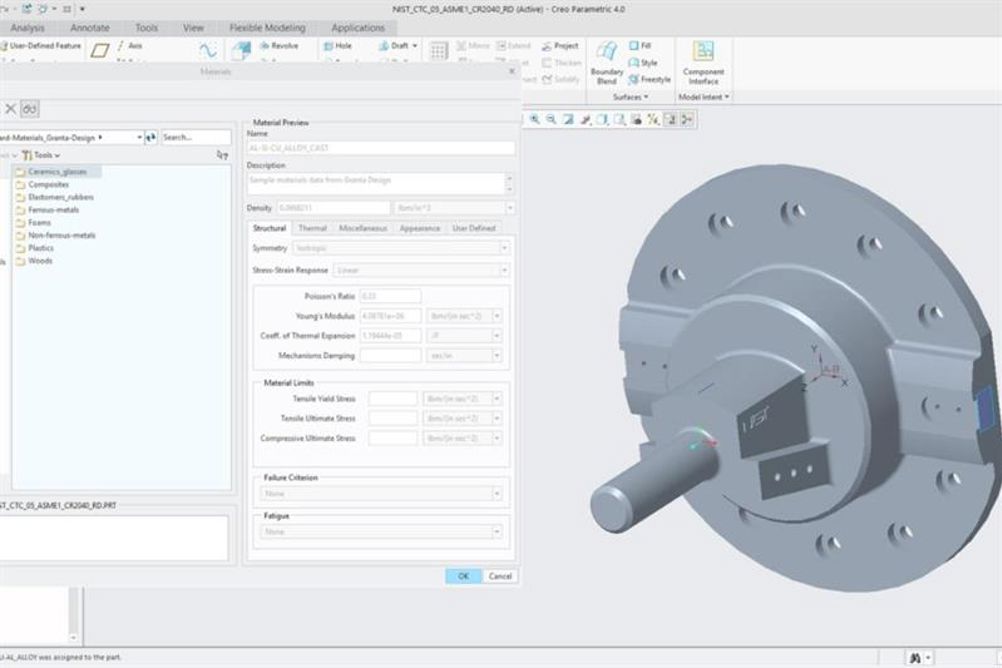Image resolution: width=1002 pixels, height=668 pixels.
Task: Open the Analysis ribbon tab in Creo
Action: [27, 27]
